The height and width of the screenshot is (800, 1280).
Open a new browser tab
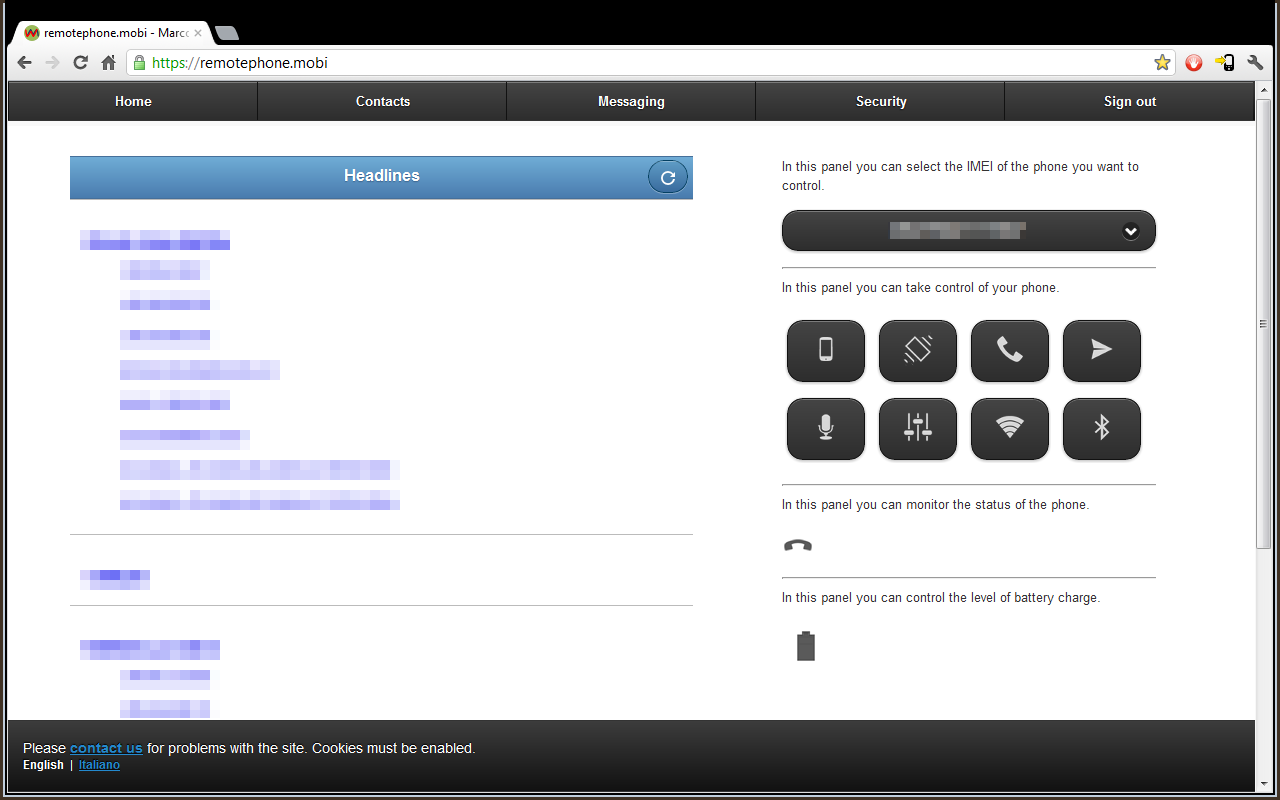tap(227, 33)
